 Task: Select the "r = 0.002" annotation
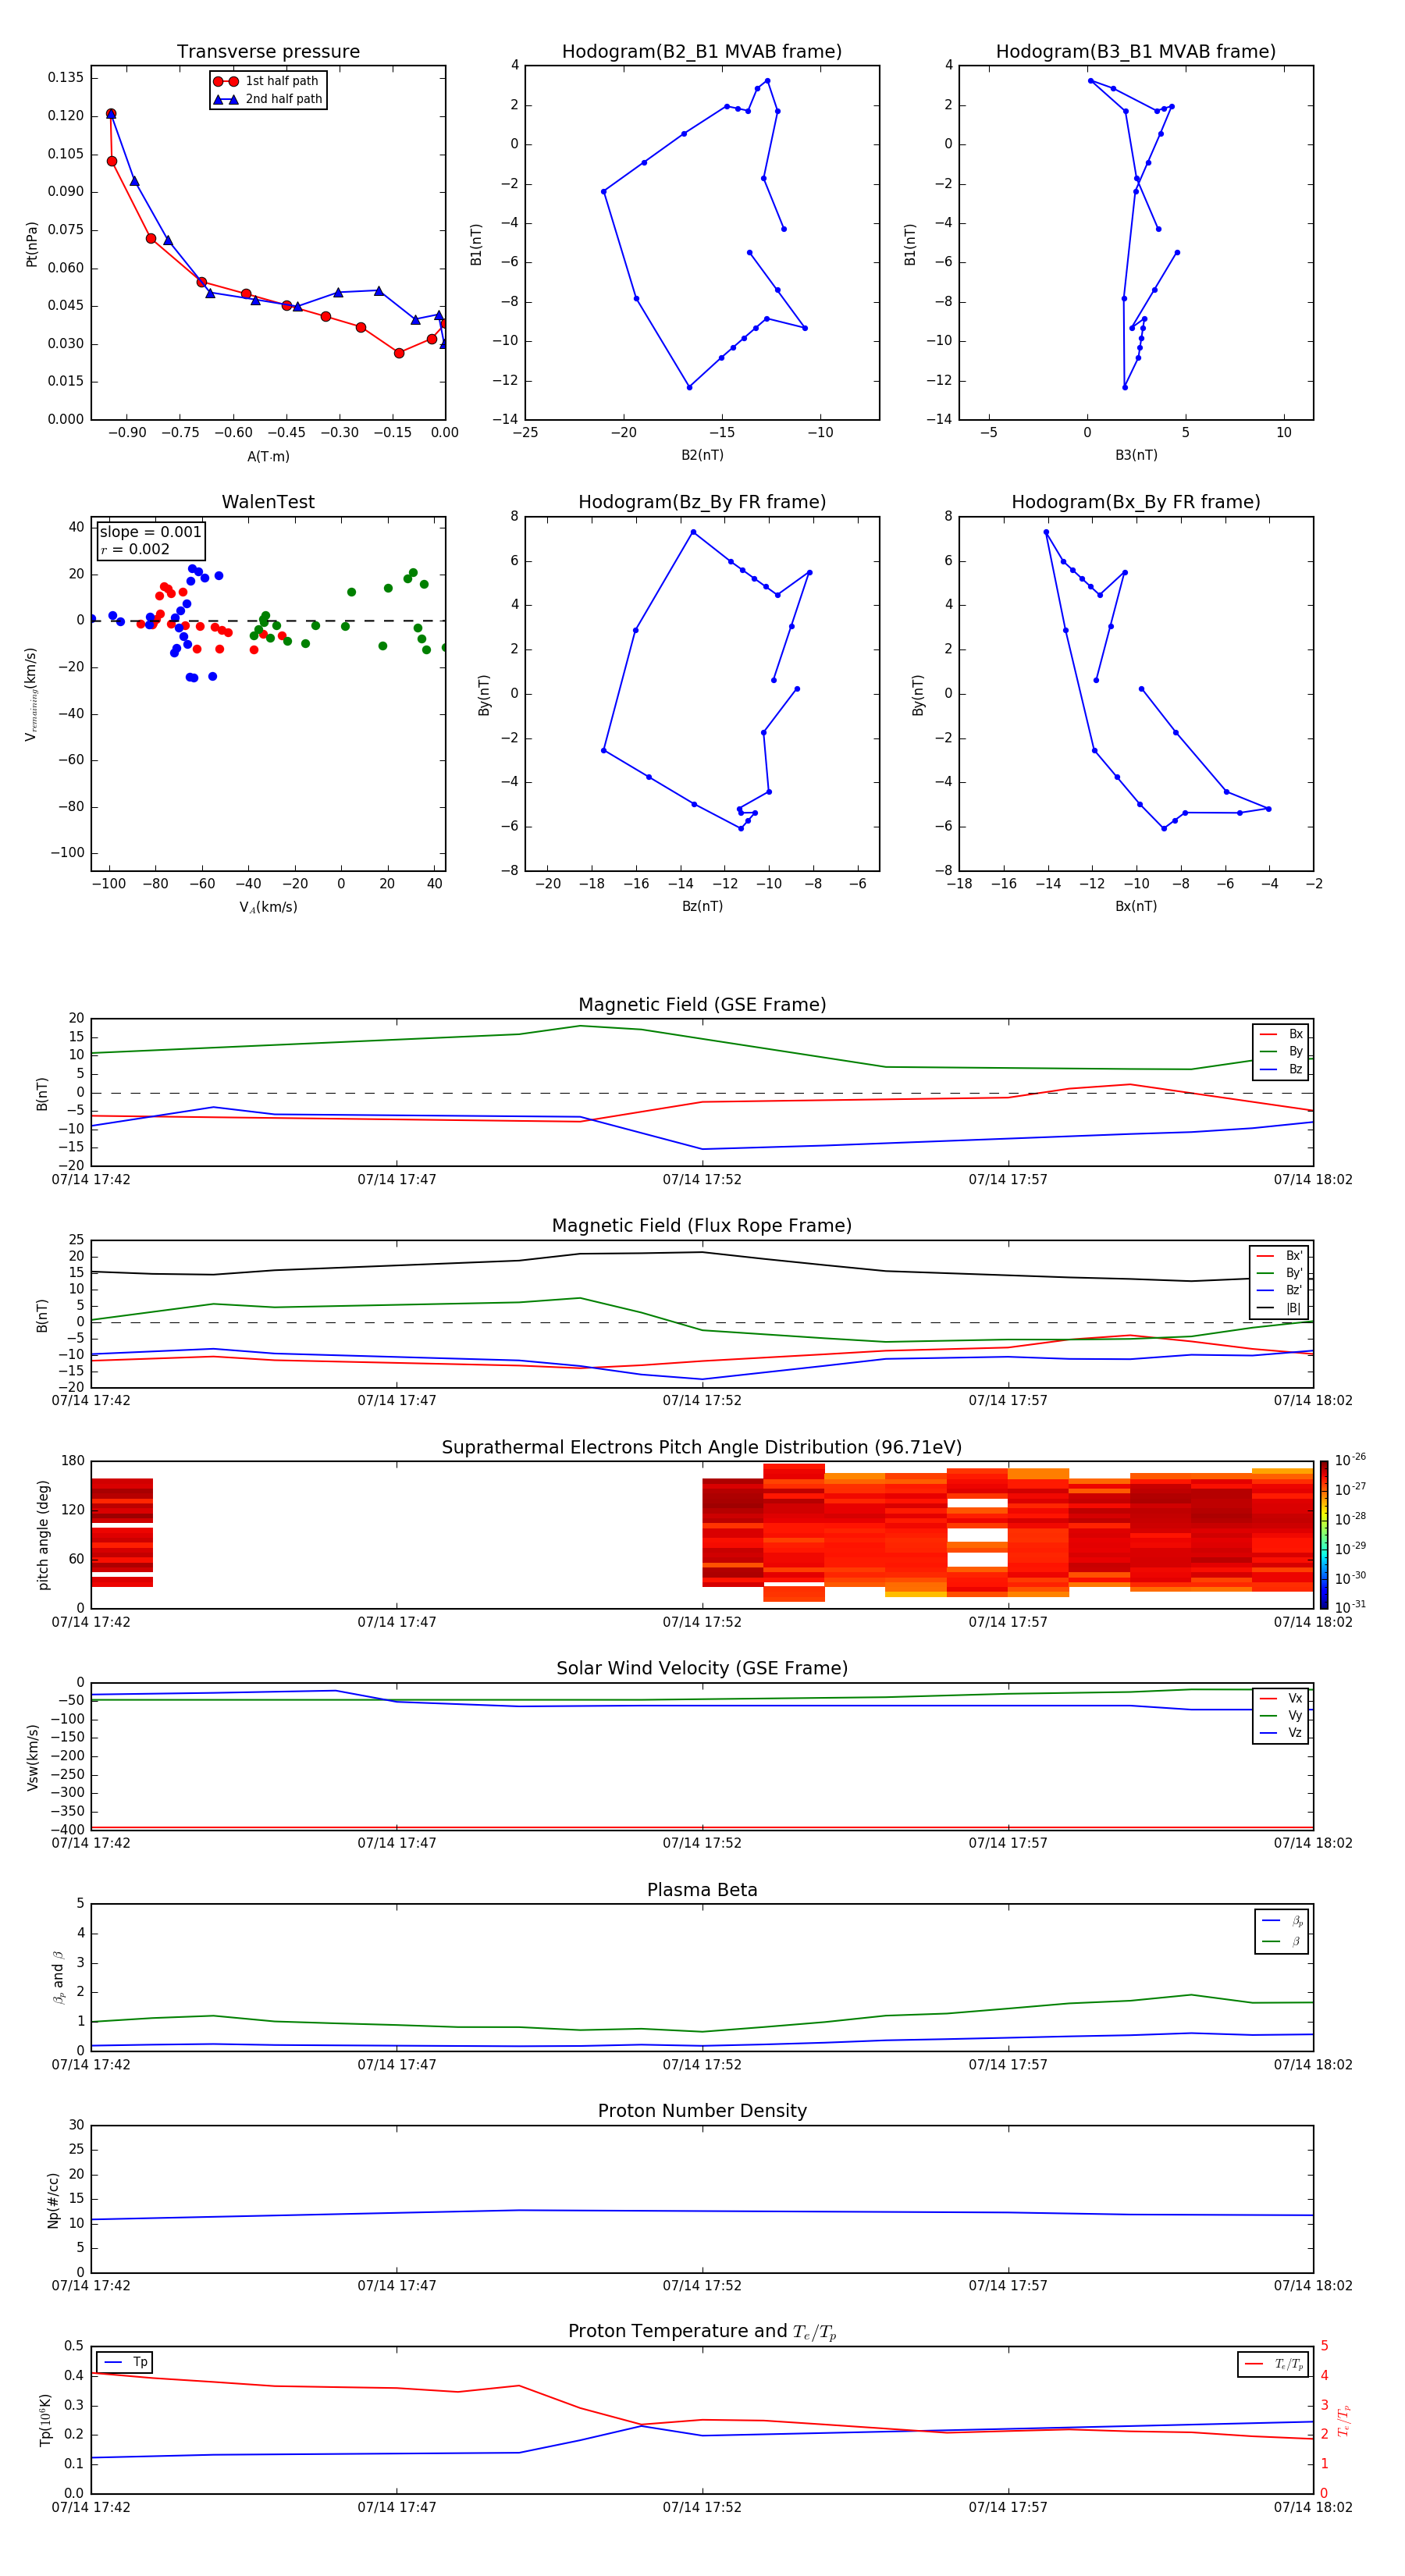coord(135,549)
